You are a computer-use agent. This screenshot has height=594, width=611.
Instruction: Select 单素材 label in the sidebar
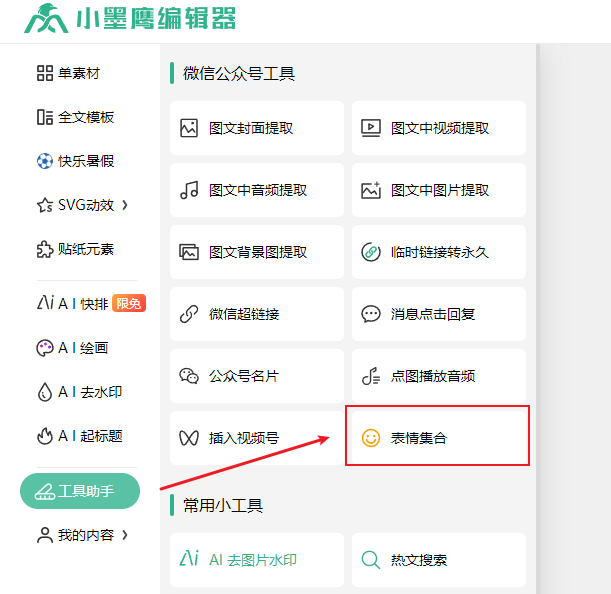[79, 73]
